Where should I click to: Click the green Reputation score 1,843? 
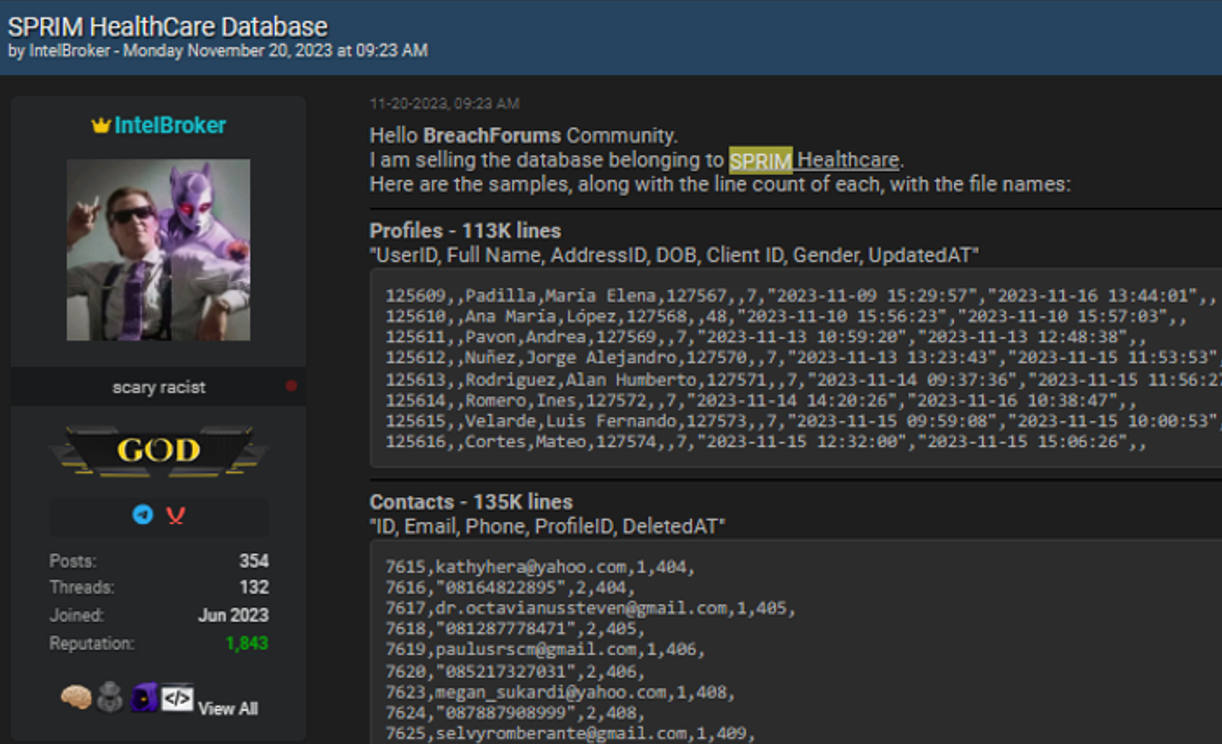click(x=247, y=643)
